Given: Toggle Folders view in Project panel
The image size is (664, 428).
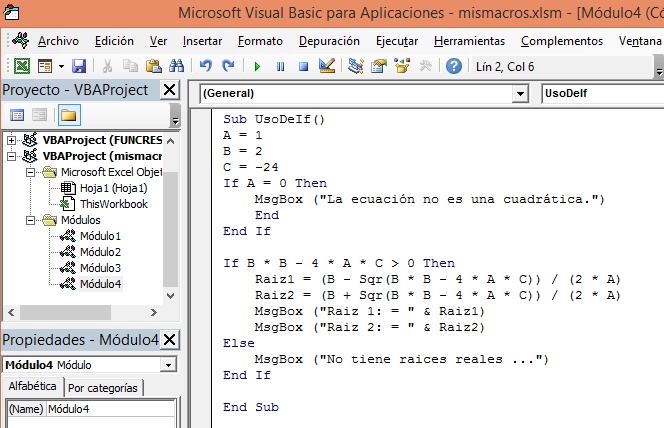Looking at the screenshot, I should pos(69,115).
